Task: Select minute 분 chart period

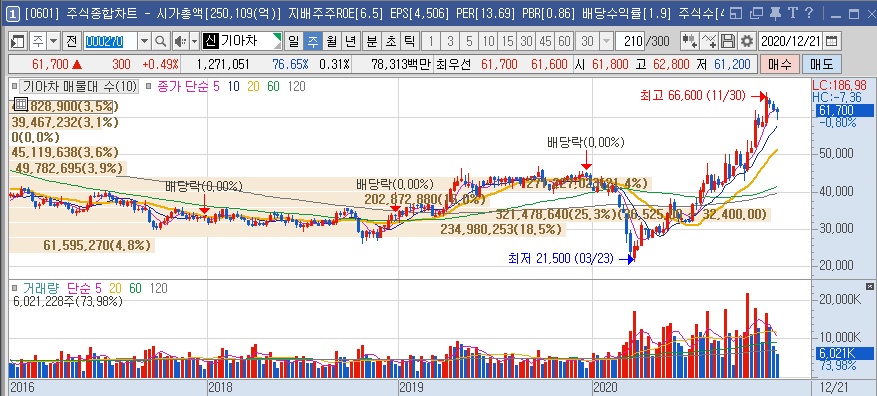Action: point(371,41)
